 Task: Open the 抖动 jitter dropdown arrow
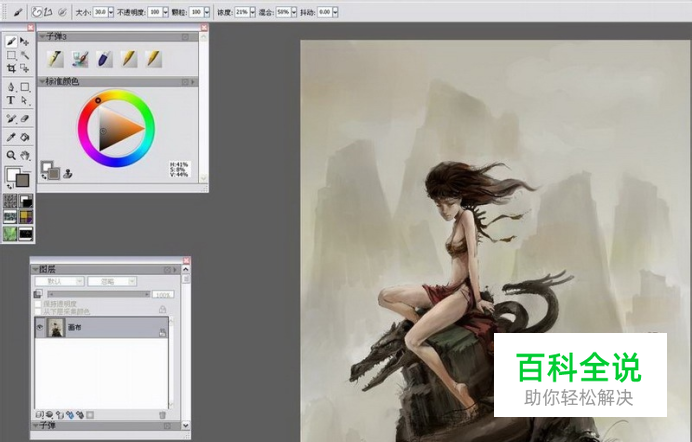click(x=335, y=12)
